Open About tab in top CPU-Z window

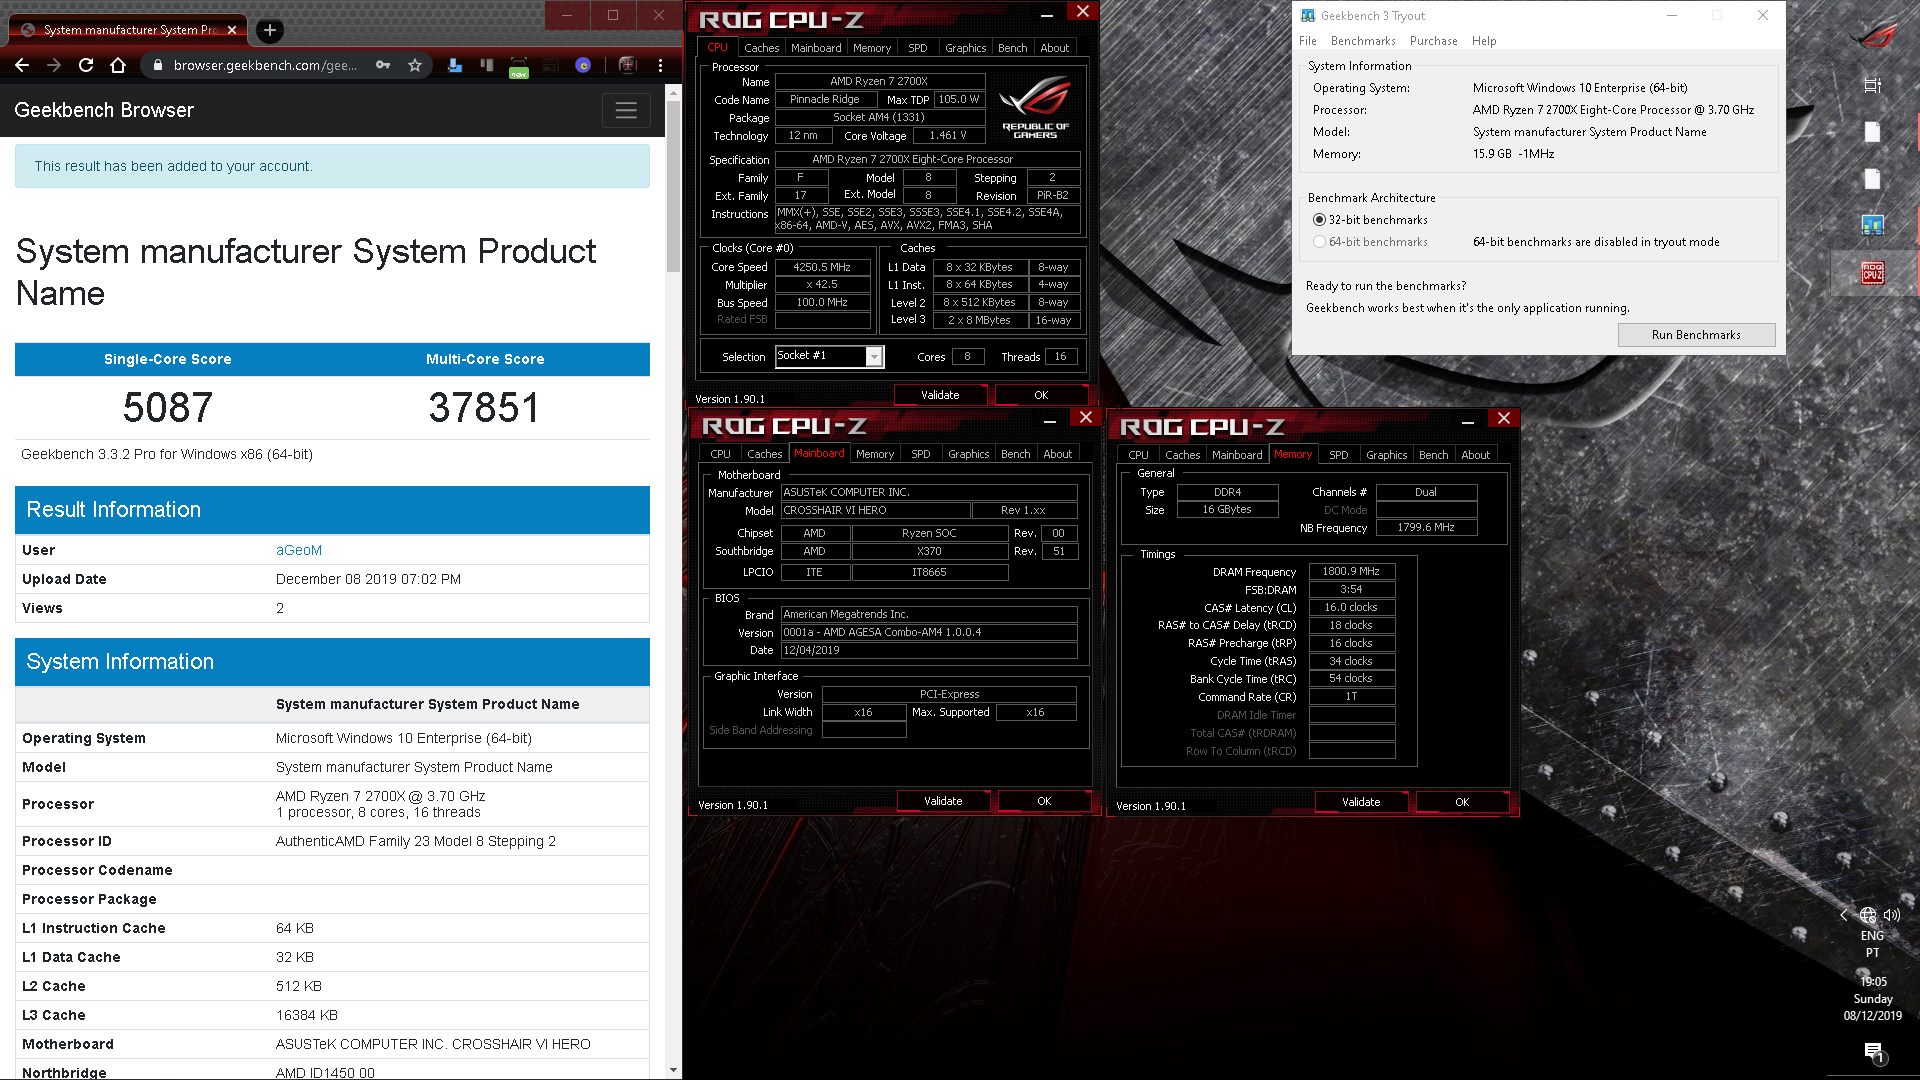(1054, 48)
